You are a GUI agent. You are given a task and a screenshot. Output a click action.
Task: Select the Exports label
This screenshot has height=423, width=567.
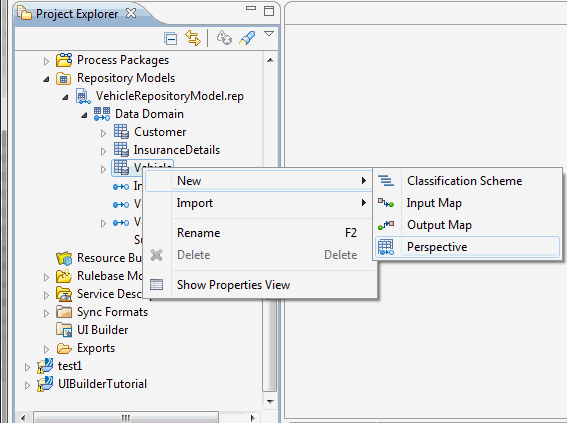coord(96,348)
